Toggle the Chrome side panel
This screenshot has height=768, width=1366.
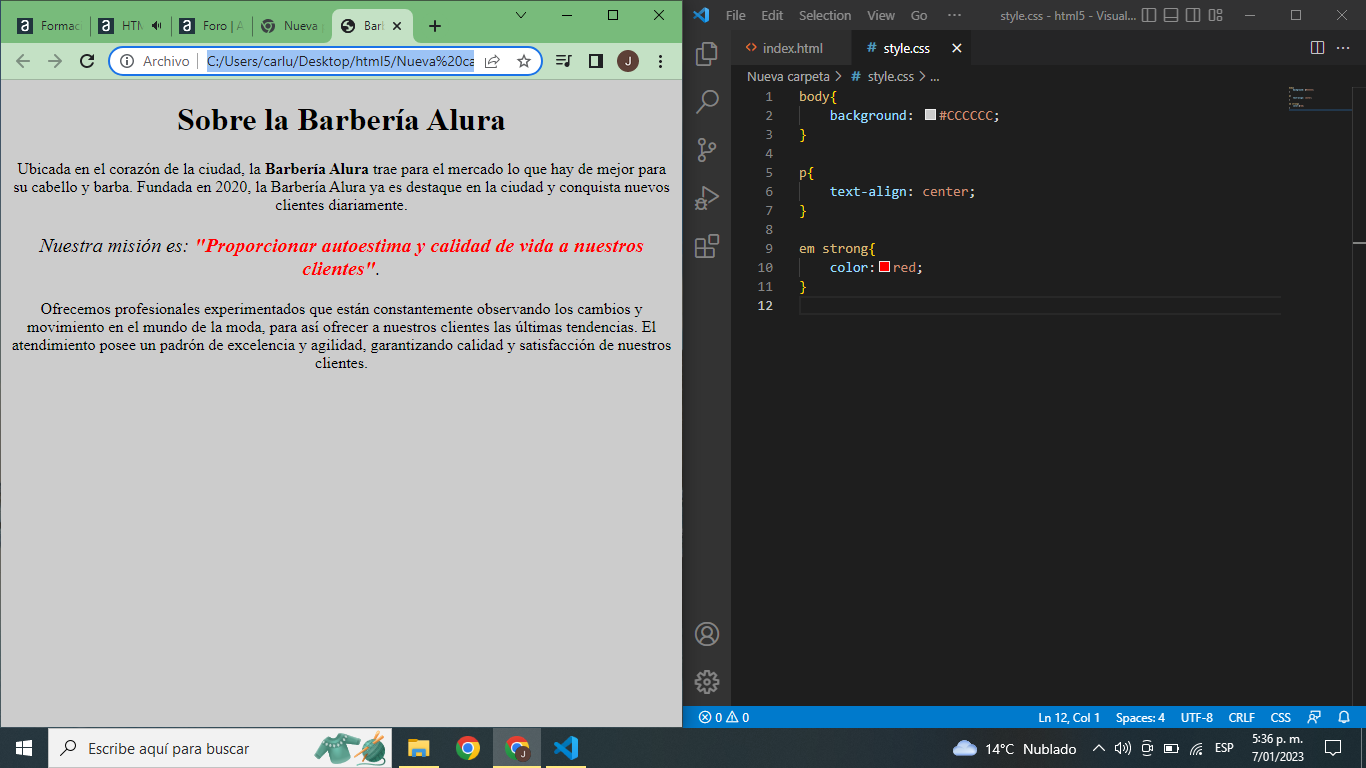[595, 61]
